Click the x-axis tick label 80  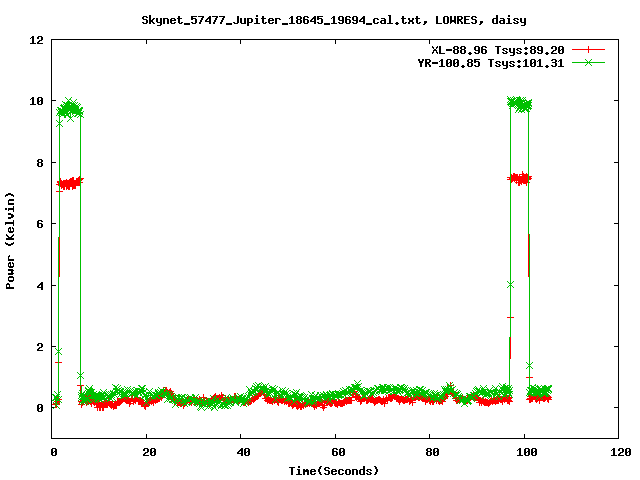click(x=432, y=452)
